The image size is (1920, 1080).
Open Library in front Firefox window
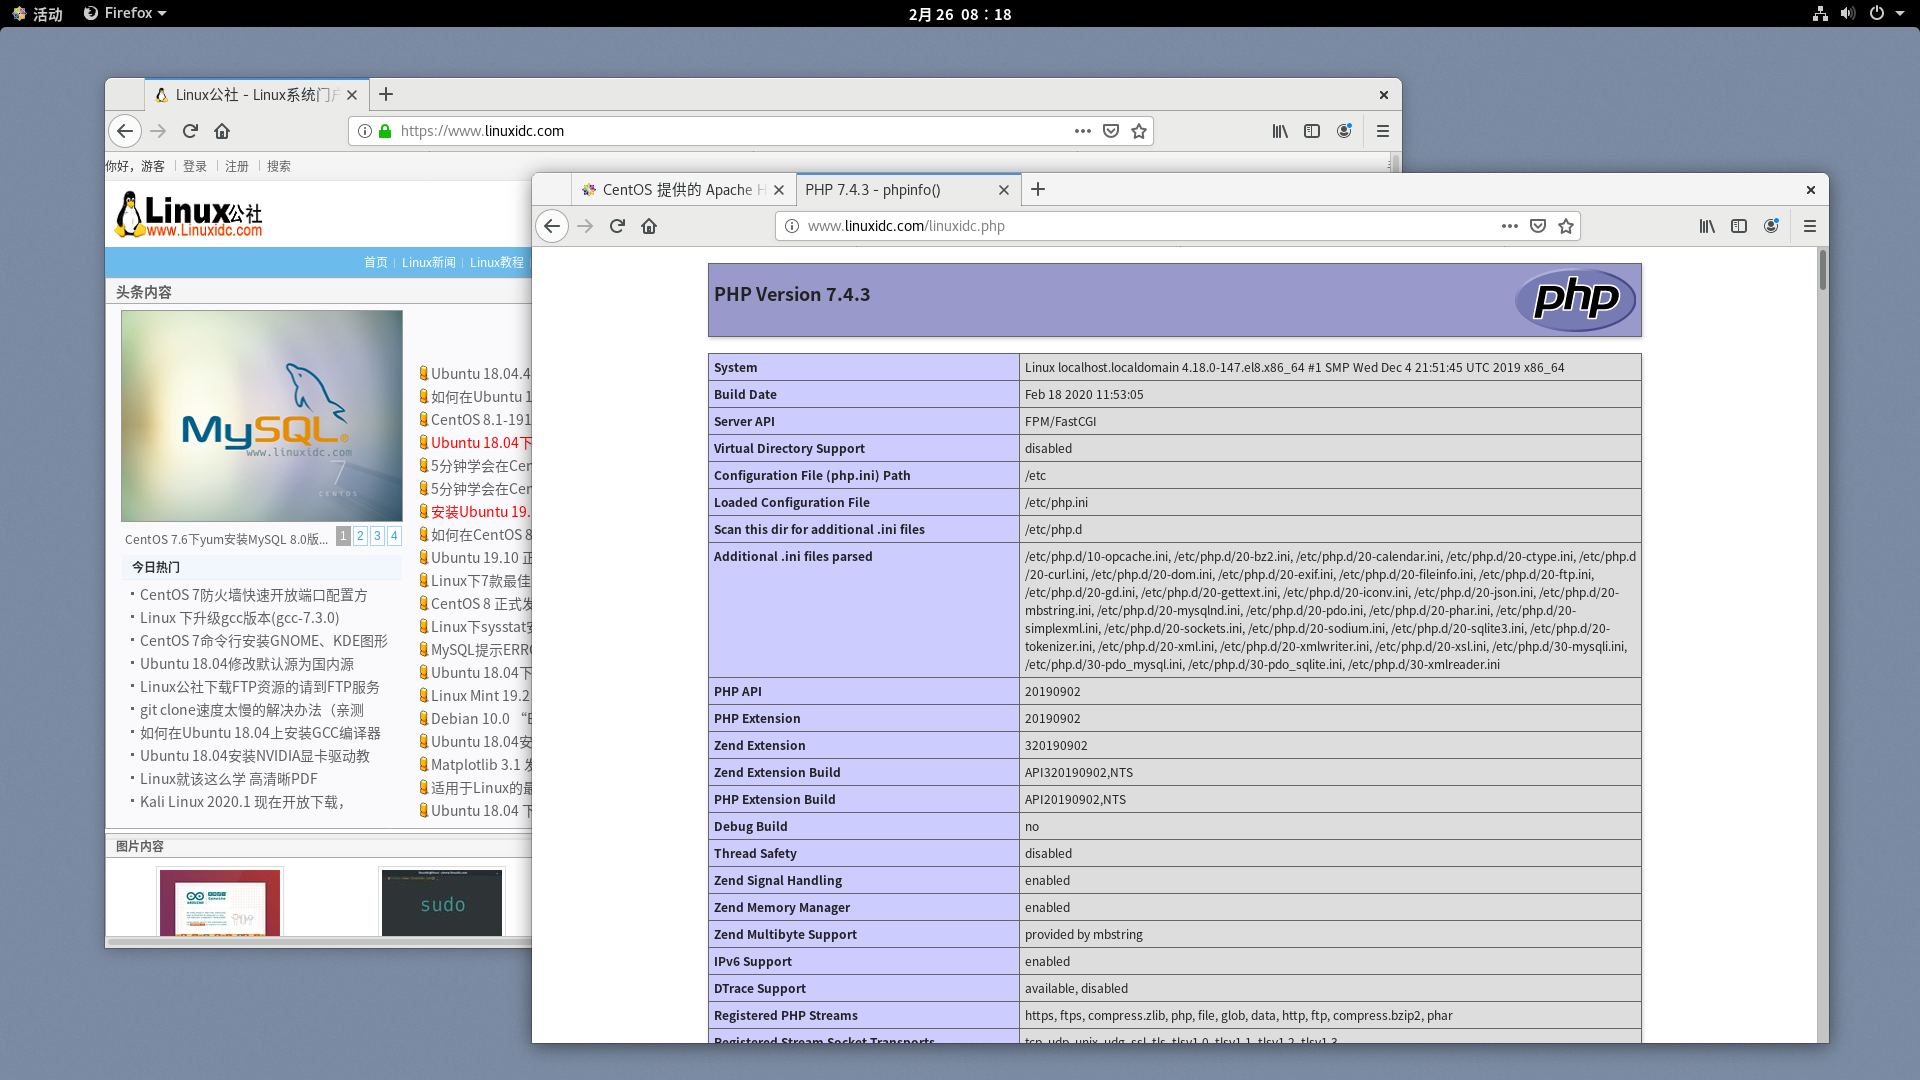click(x=1707, y=226)
